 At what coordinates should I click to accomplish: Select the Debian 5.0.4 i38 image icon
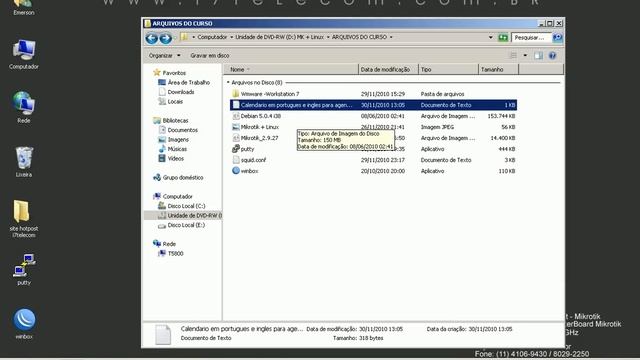point(236,116)
